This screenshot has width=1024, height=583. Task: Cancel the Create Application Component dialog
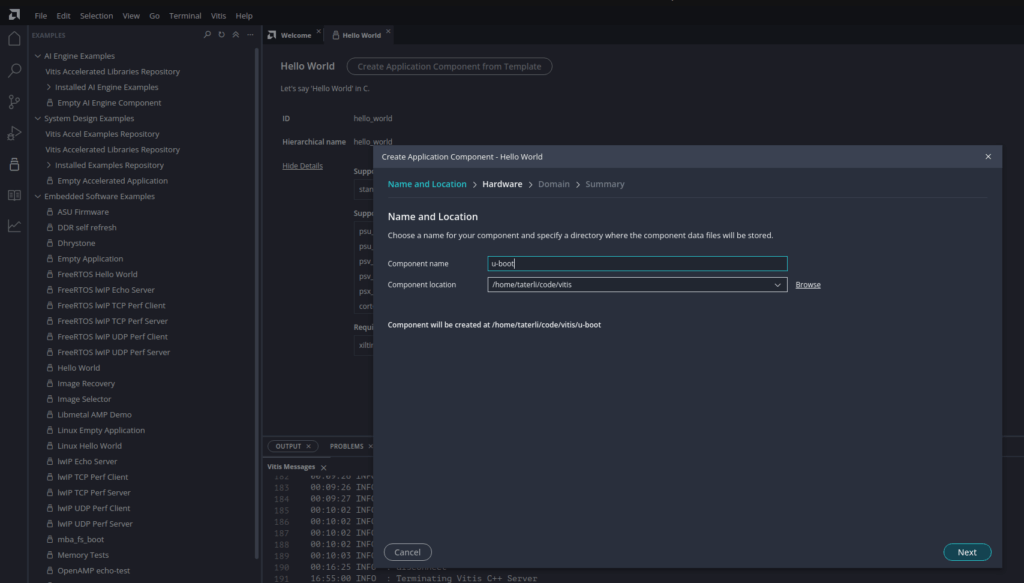tap(408, 552)
